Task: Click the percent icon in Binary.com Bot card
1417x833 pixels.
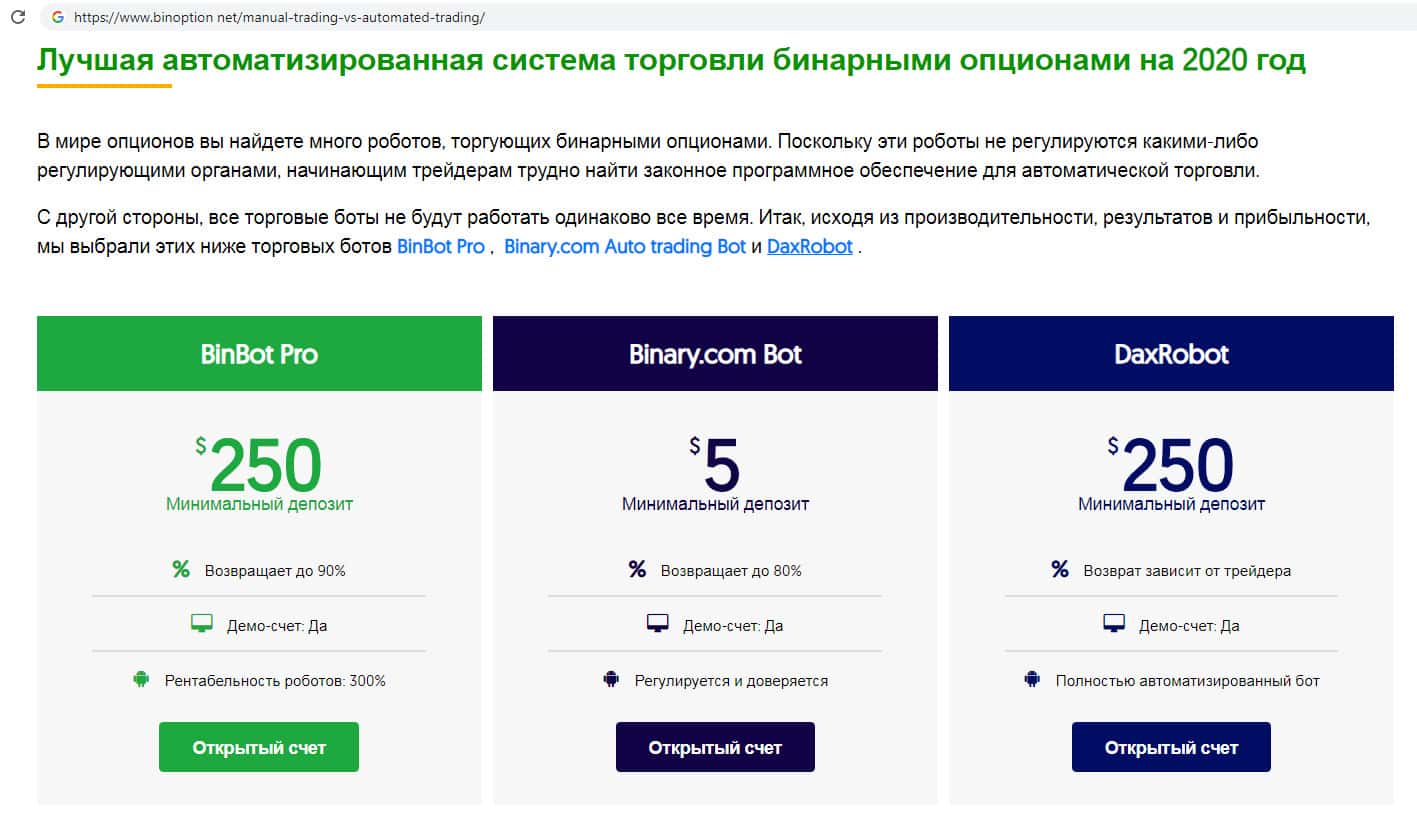Action: [x=637, y=570]
